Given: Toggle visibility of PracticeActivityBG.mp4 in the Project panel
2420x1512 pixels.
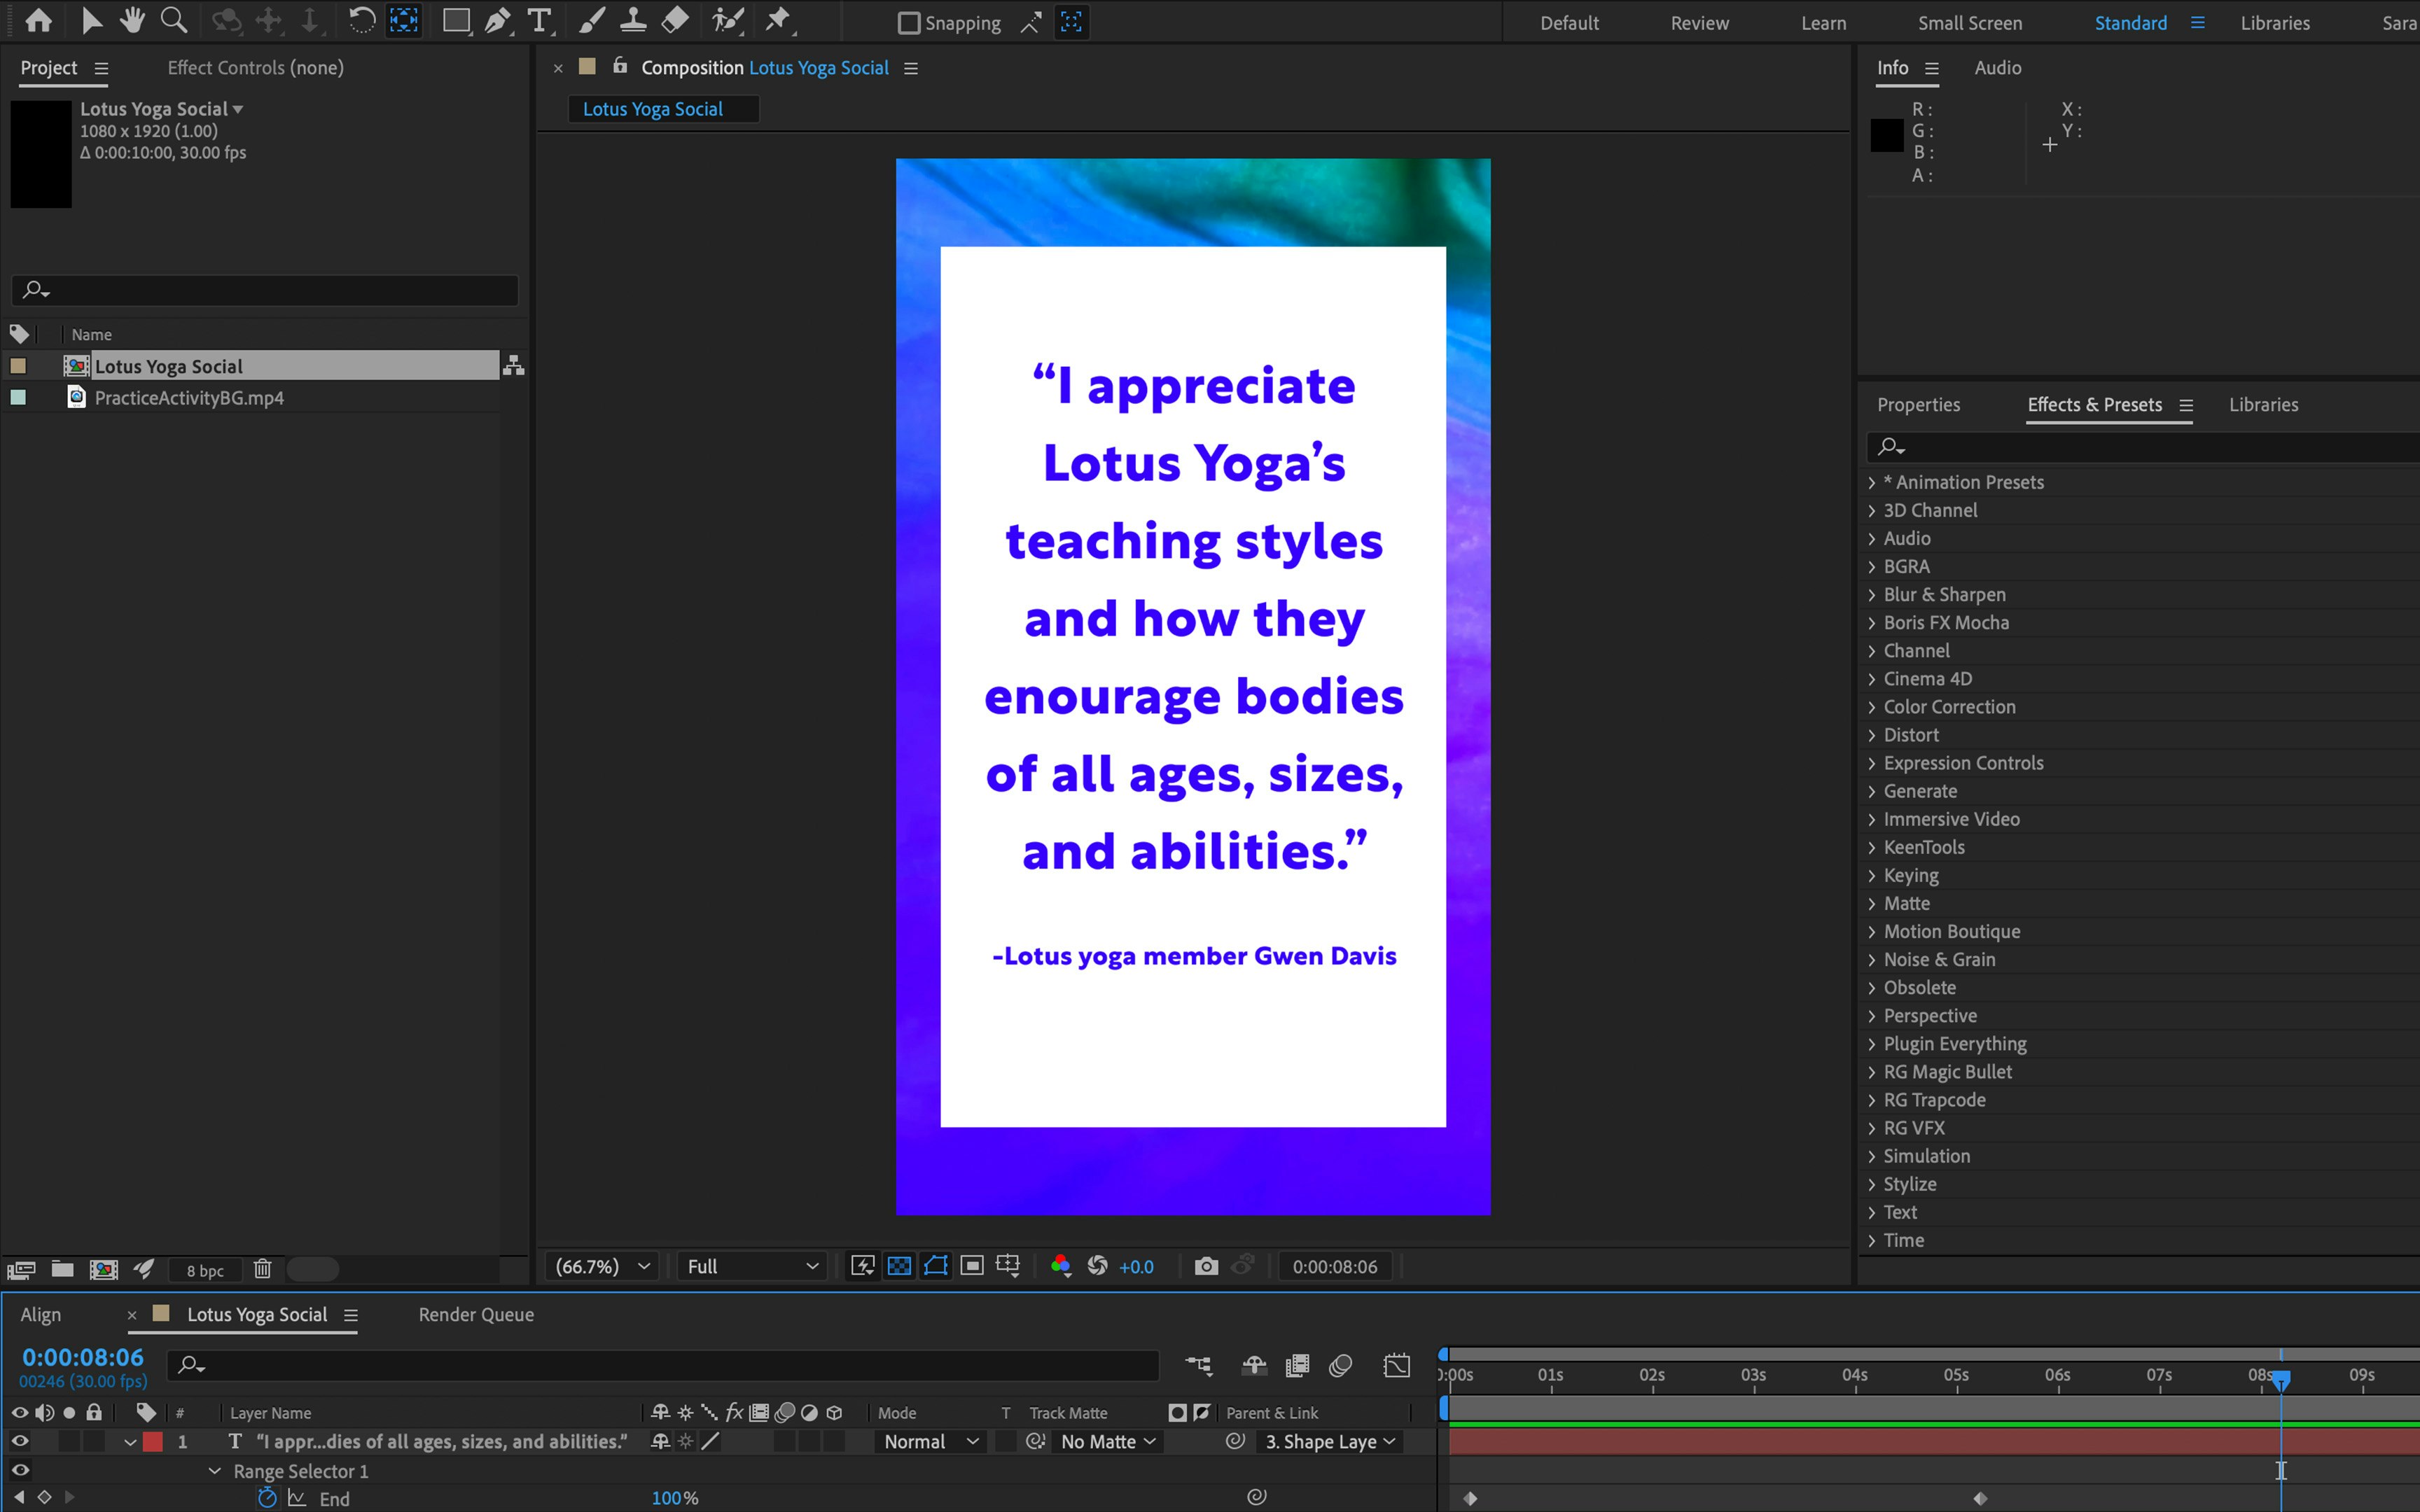Looking at the screenshot, I should [x=18, y=397].
